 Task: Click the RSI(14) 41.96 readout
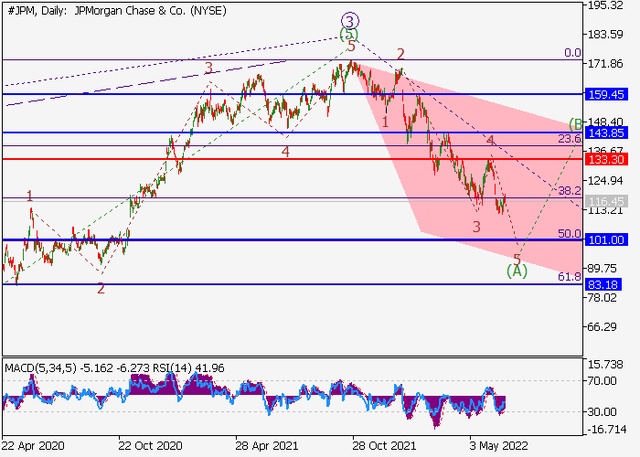tap(189, 368)
